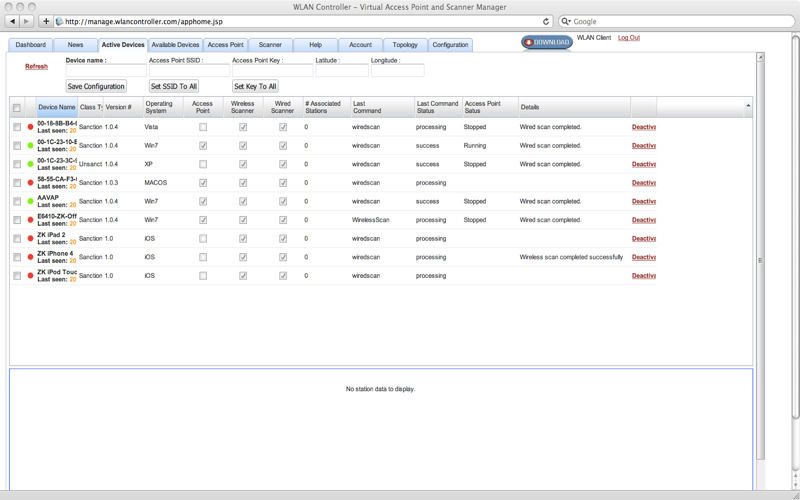Click the green status dot for AAVAP device

click(30, 201)
